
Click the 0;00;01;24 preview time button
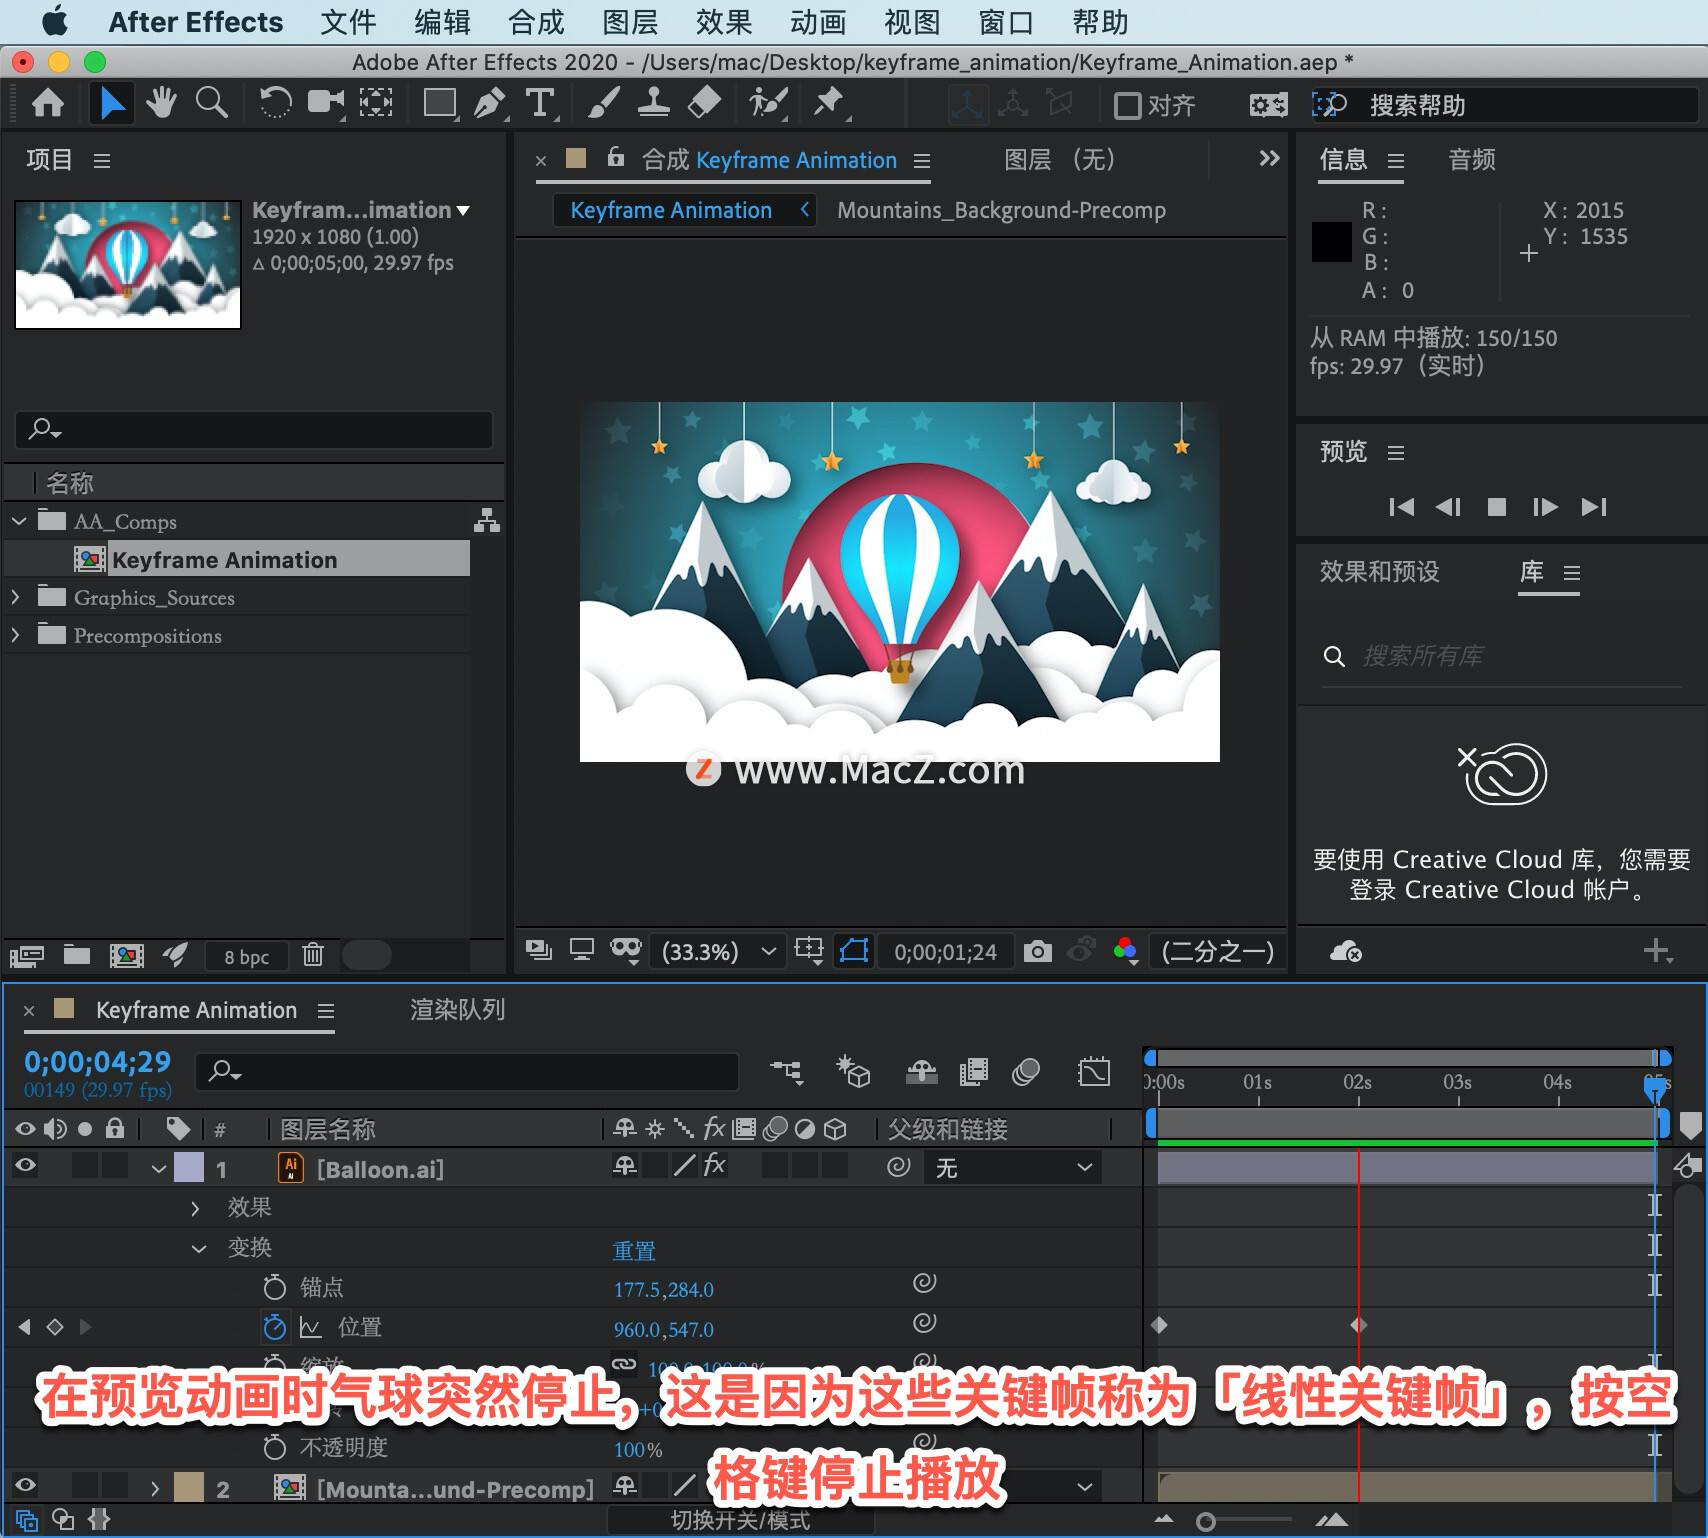pyautogui.click(x=945, y=952)
